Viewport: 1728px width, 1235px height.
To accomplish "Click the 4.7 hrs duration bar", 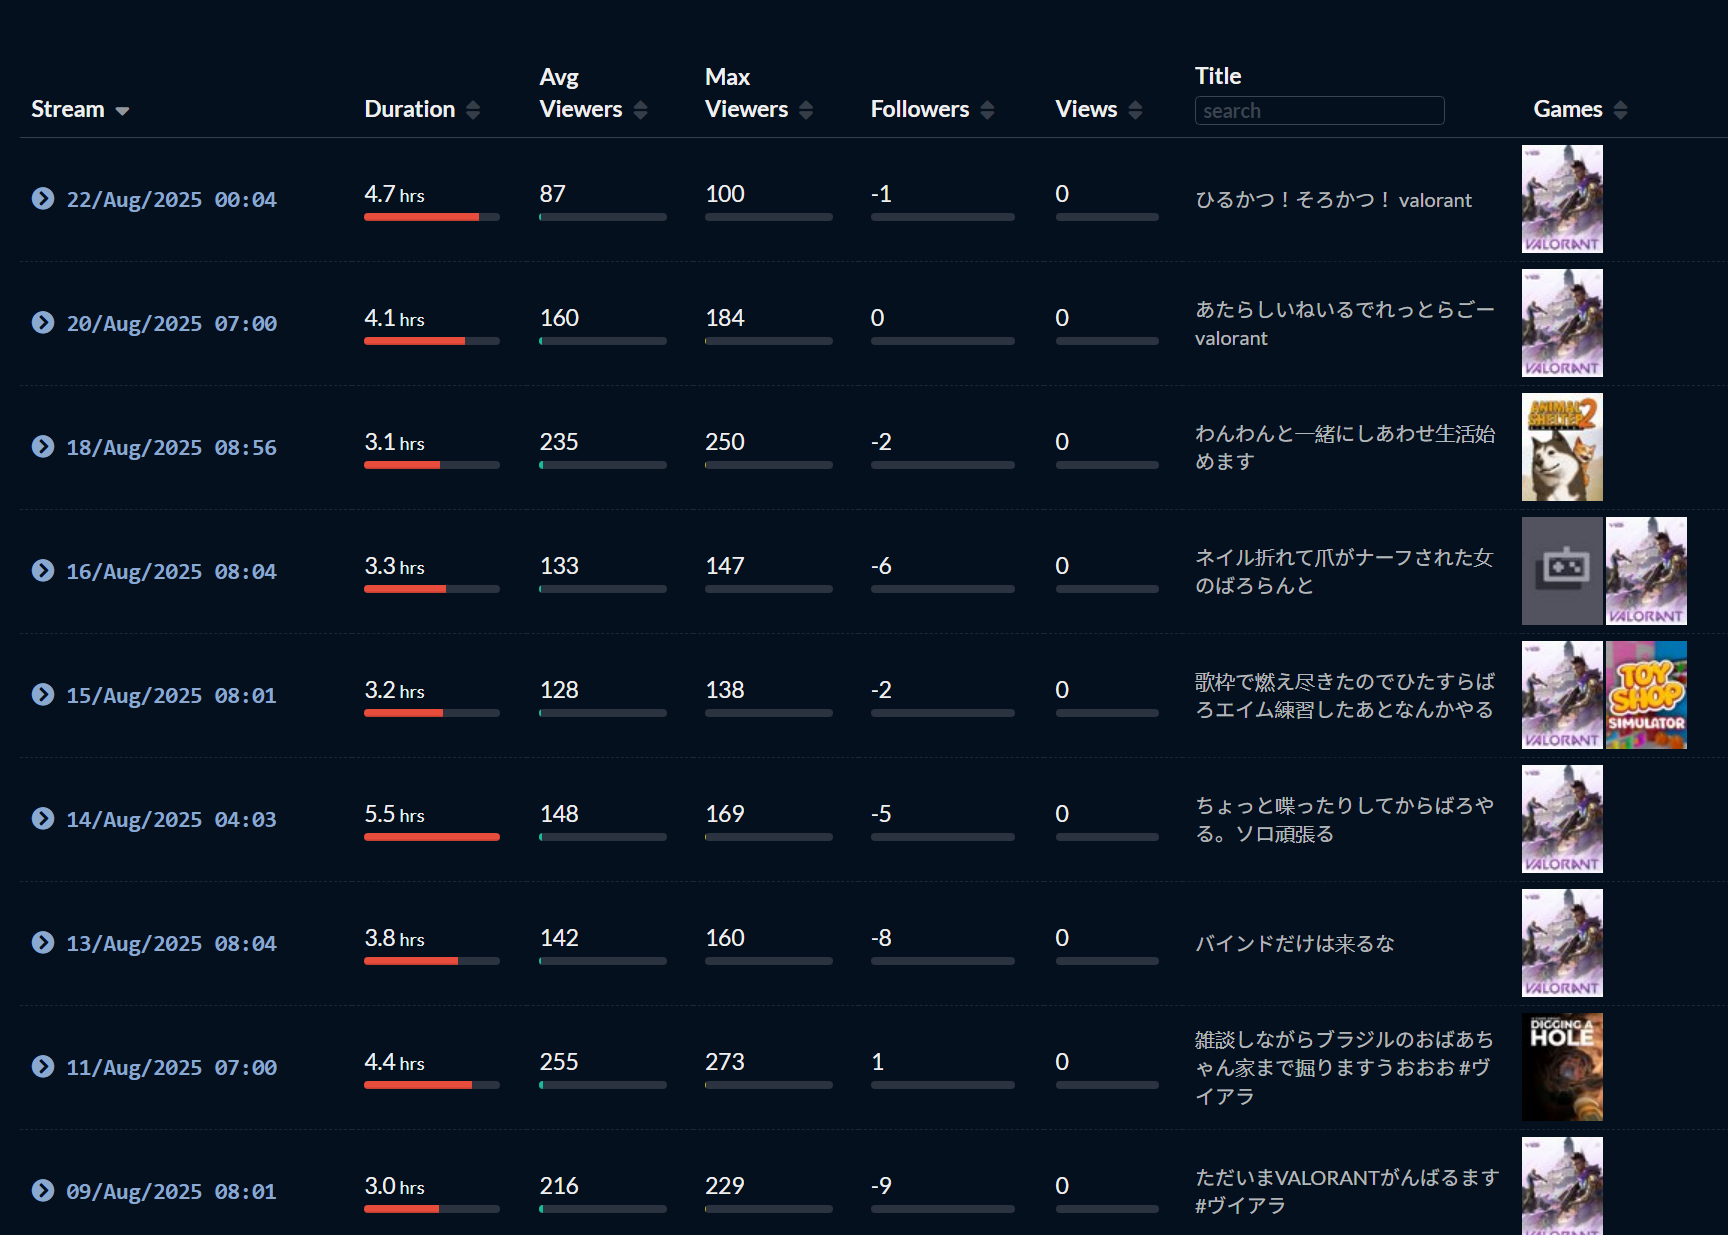I will (432, 217).
